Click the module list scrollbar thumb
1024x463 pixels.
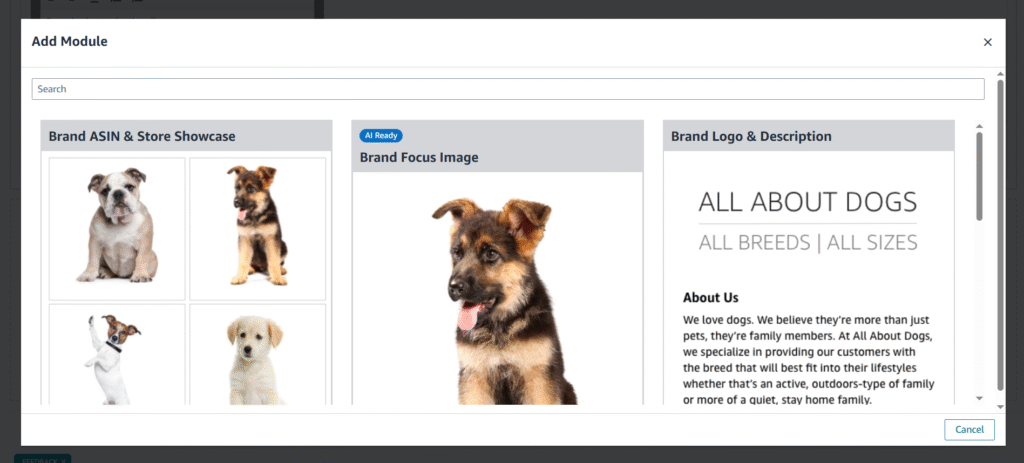point(979,175)
